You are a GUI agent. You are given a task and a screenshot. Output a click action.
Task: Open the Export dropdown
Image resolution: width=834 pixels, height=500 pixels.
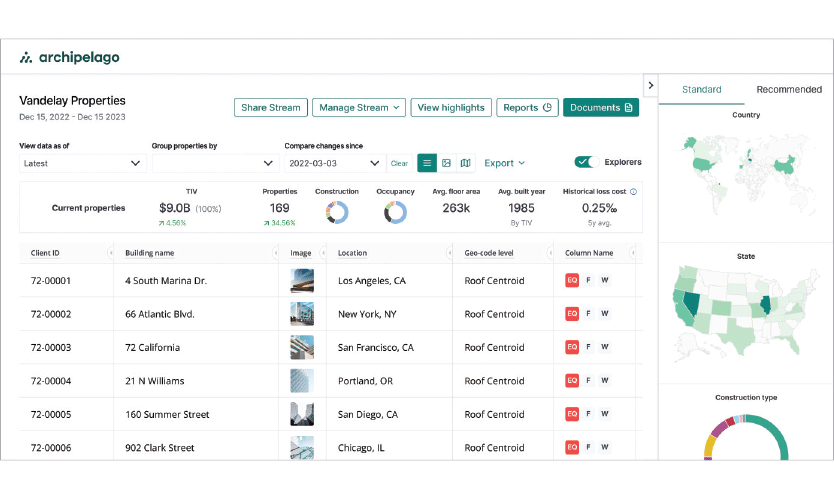[x=504, y=163]
